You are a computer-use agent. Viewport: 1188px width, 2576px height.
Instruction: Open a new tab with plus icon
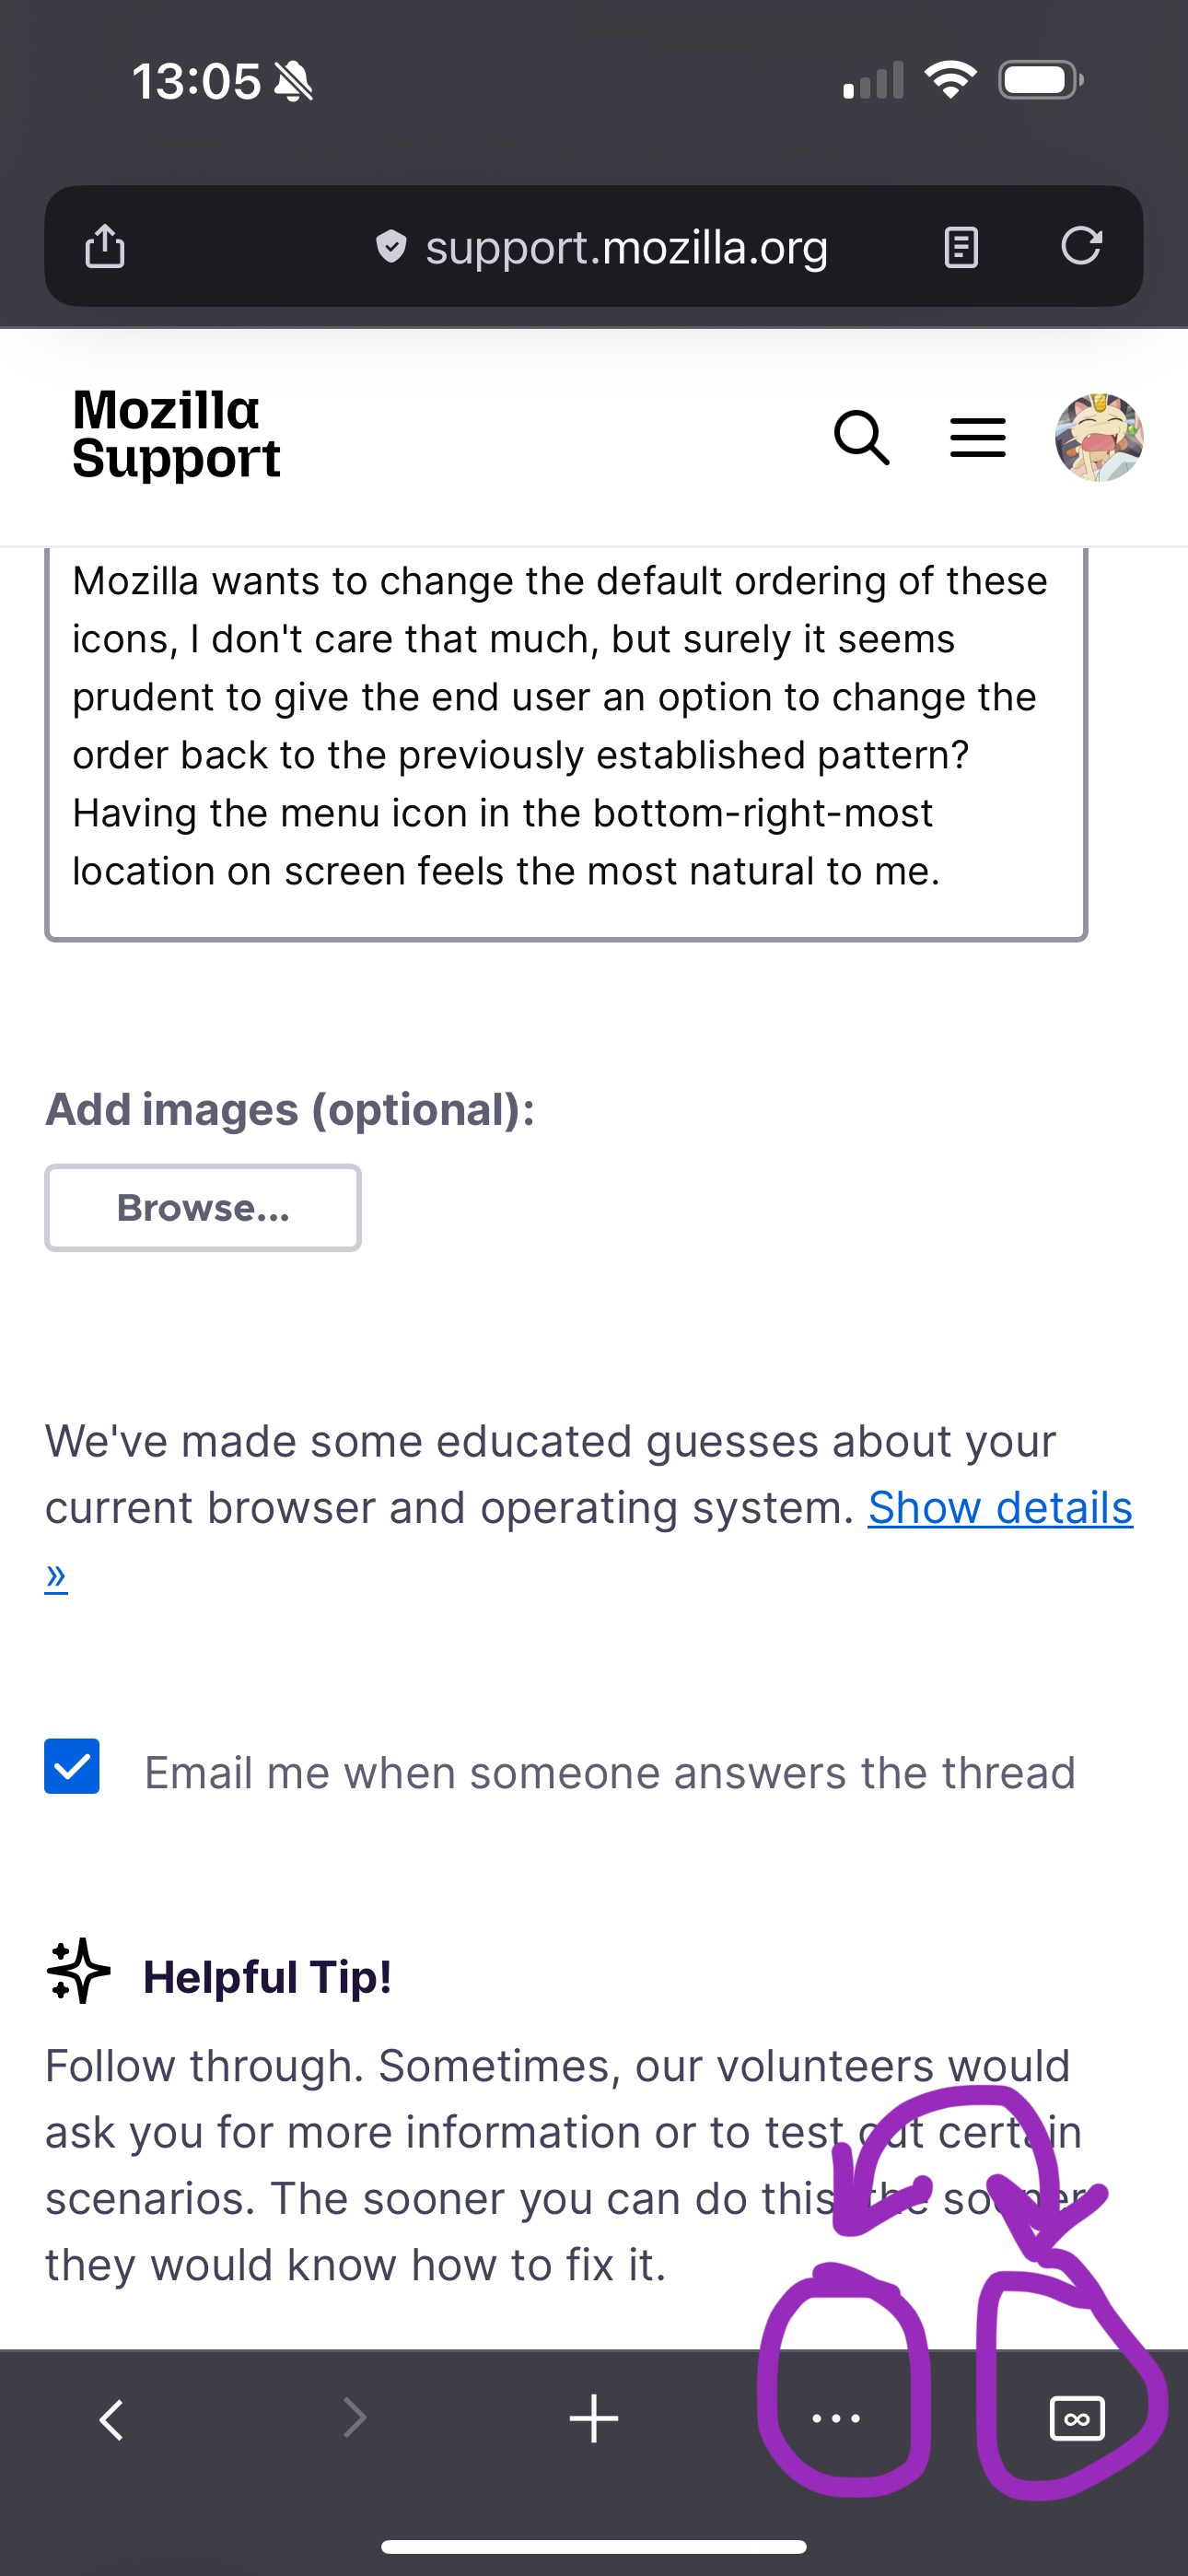[594, 2420]
